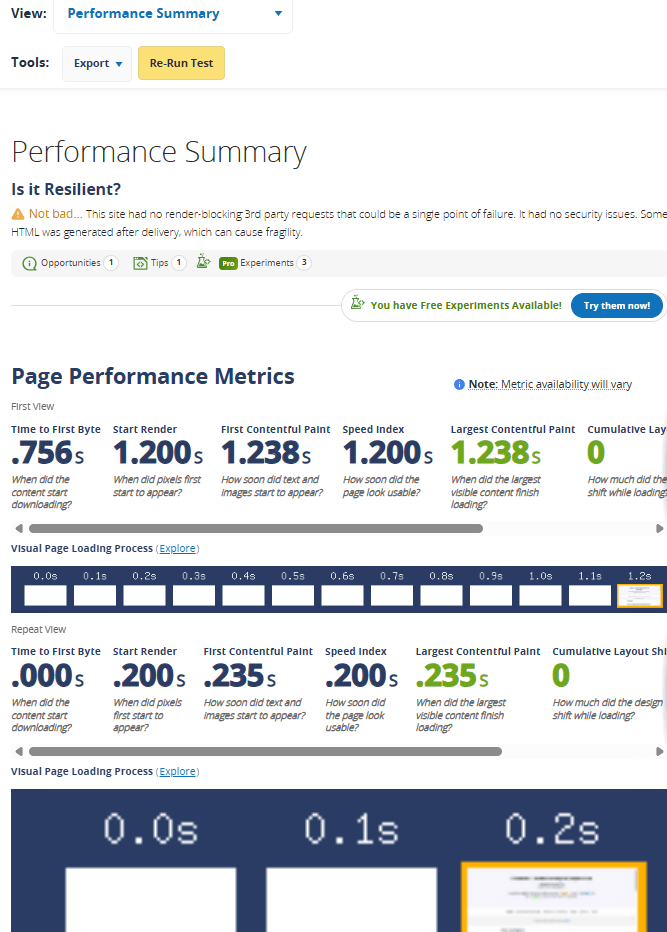Click Repeat View scrollbar right arrow
Screen dimensions: 667x932
(659, 751)
